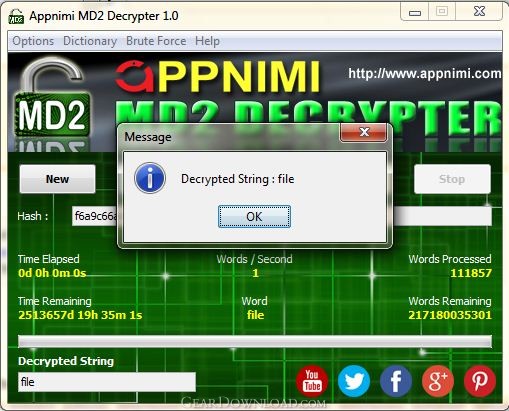This screenshot has height=411, width=509.
Task: Open the Twitter bird icon
Action: click(354, 381)
